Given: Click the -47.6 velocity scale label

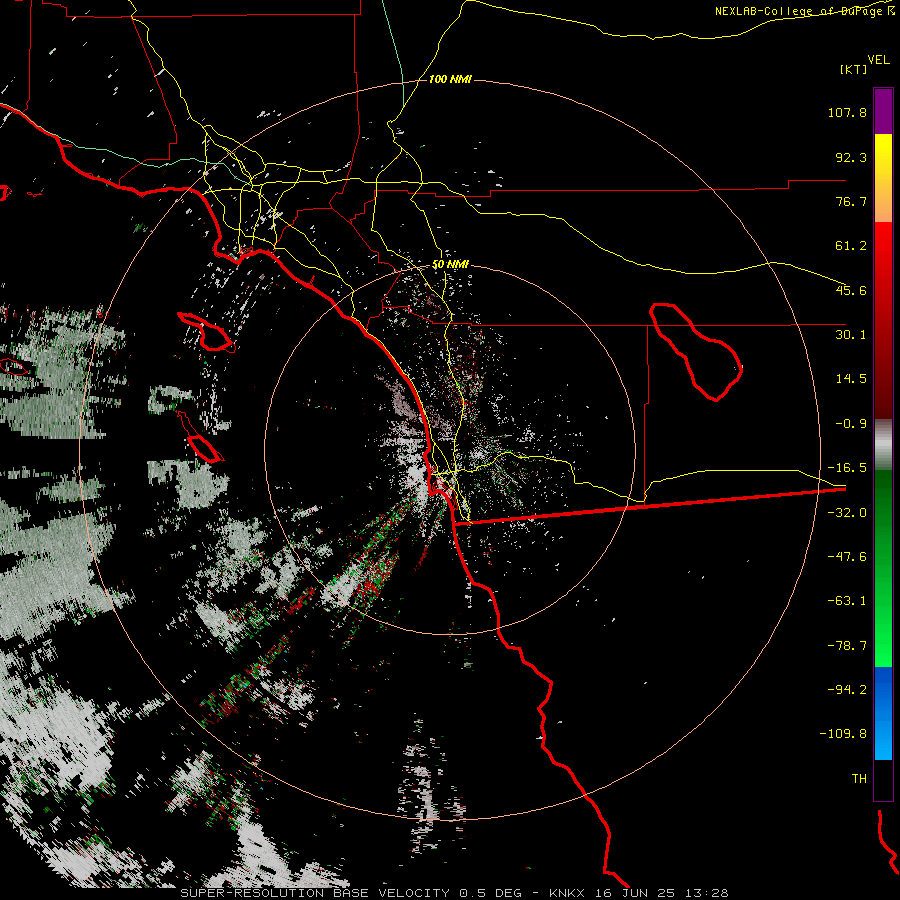Looking at the screenshot, I should point(847,557).
